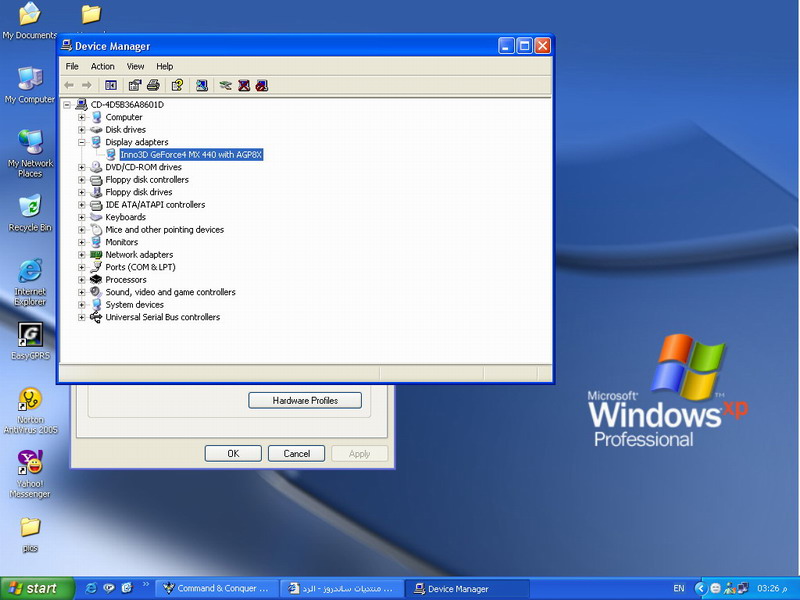Click the Update Driver toolbar icon

(x=226, y=85)
